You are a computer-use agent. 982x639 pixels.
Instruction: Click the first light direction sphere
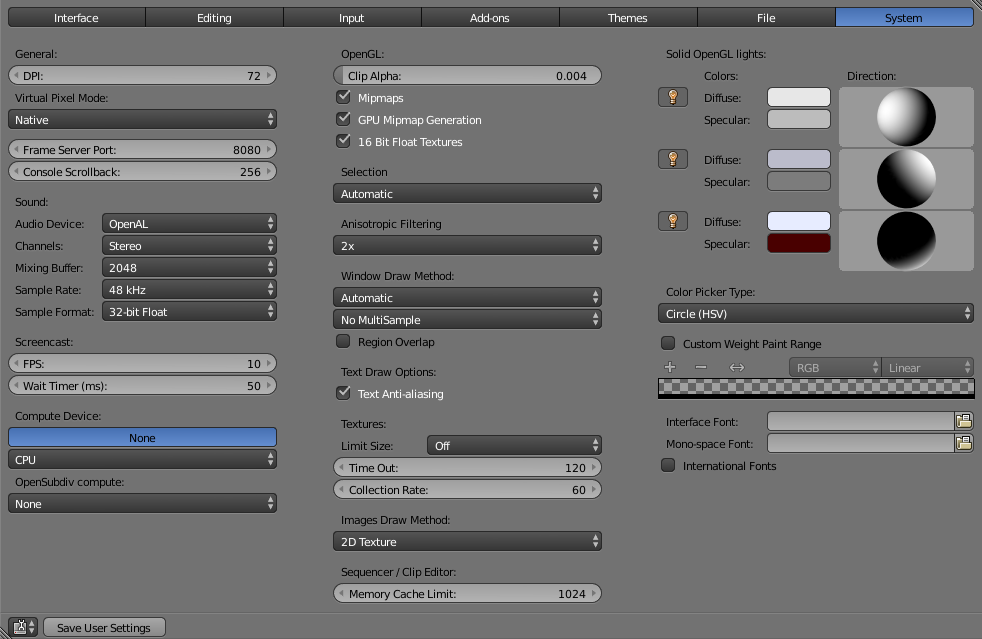906,117
